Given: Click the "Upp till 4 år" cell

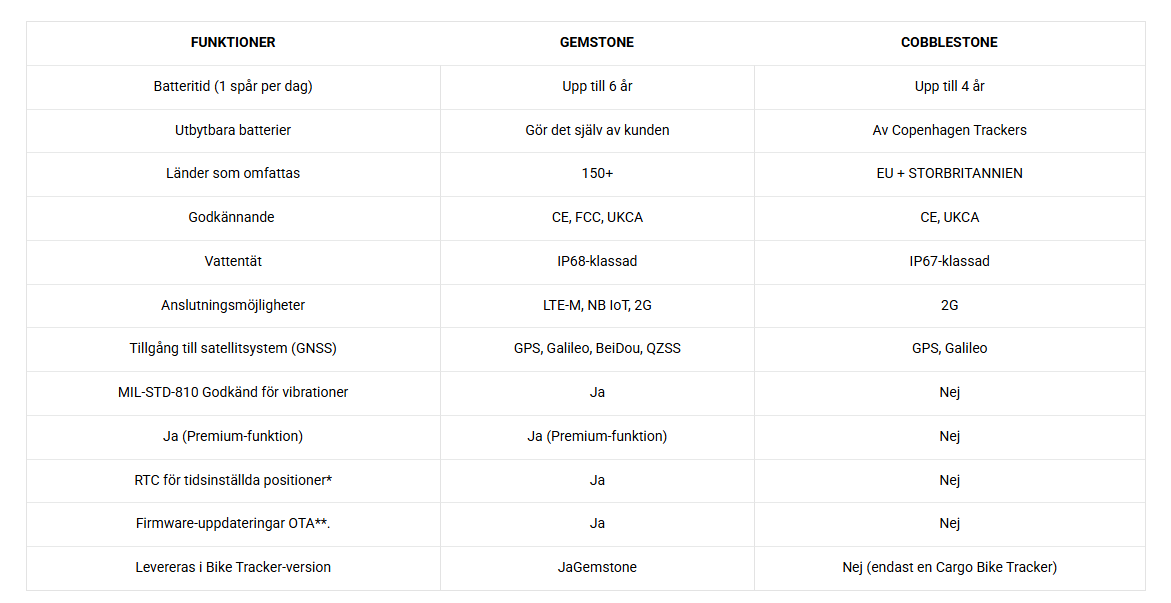Looking at the screenshot, I should tap(949, 86).
